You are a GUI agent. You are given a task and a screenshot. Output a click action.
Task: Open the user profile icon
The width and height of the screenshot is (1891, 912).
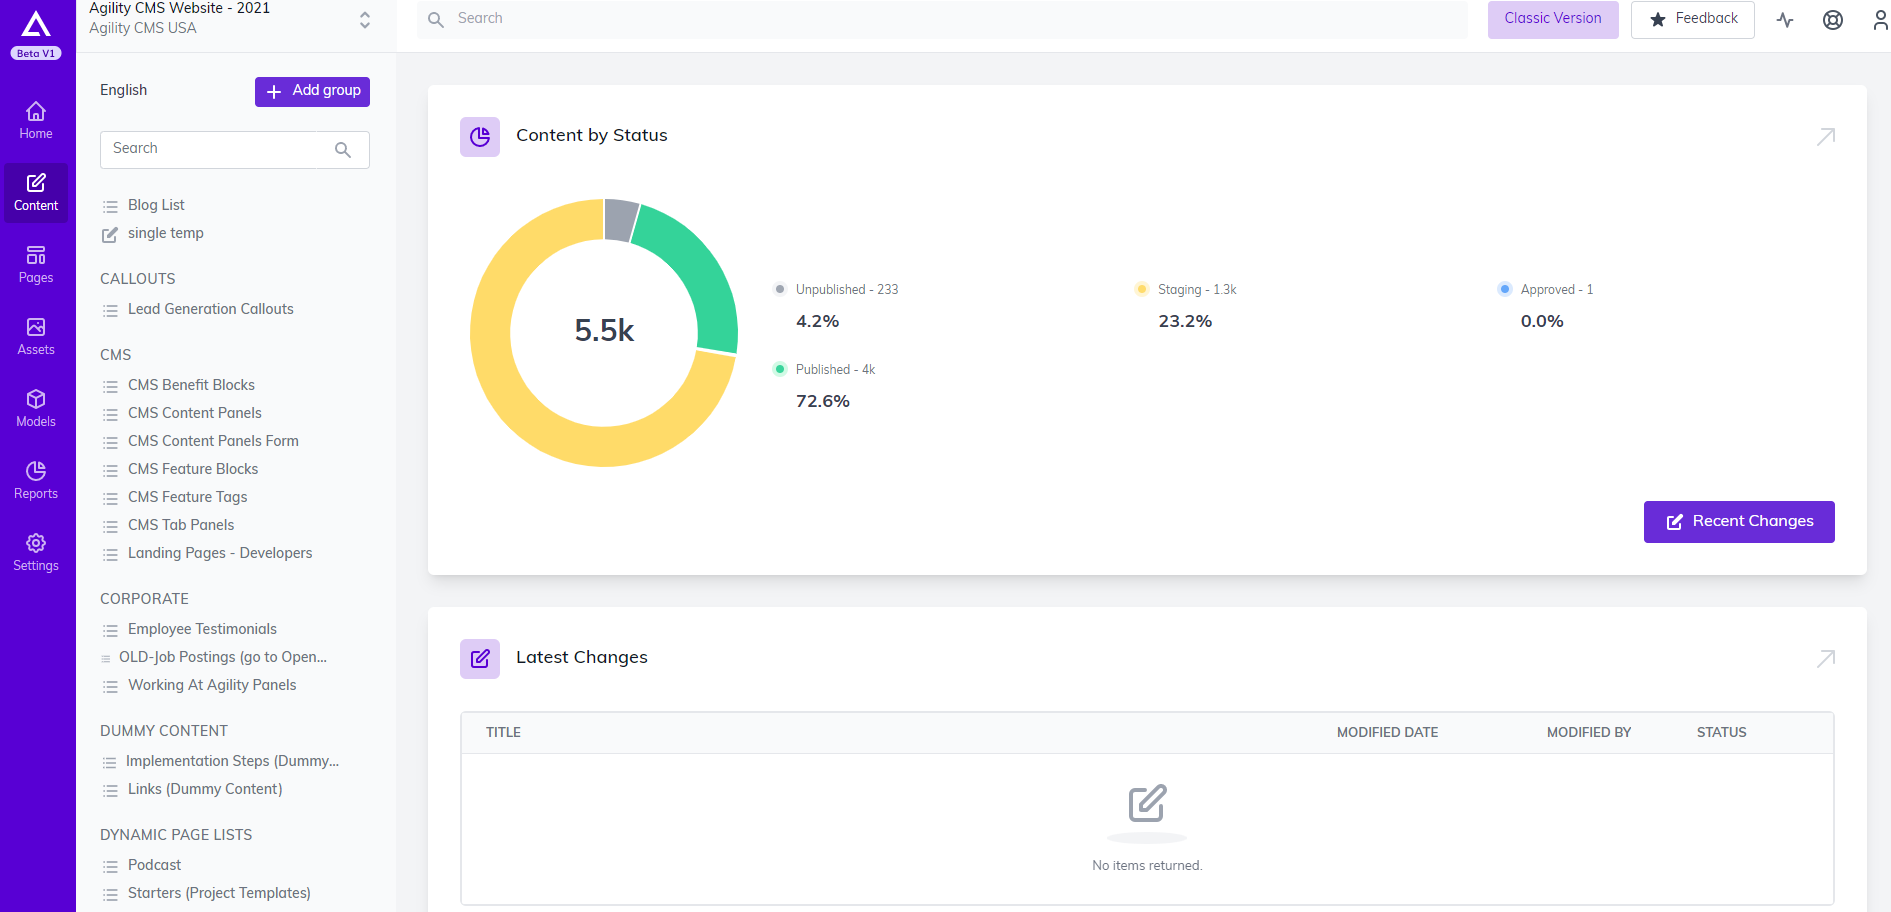(x=1879, y=20)
